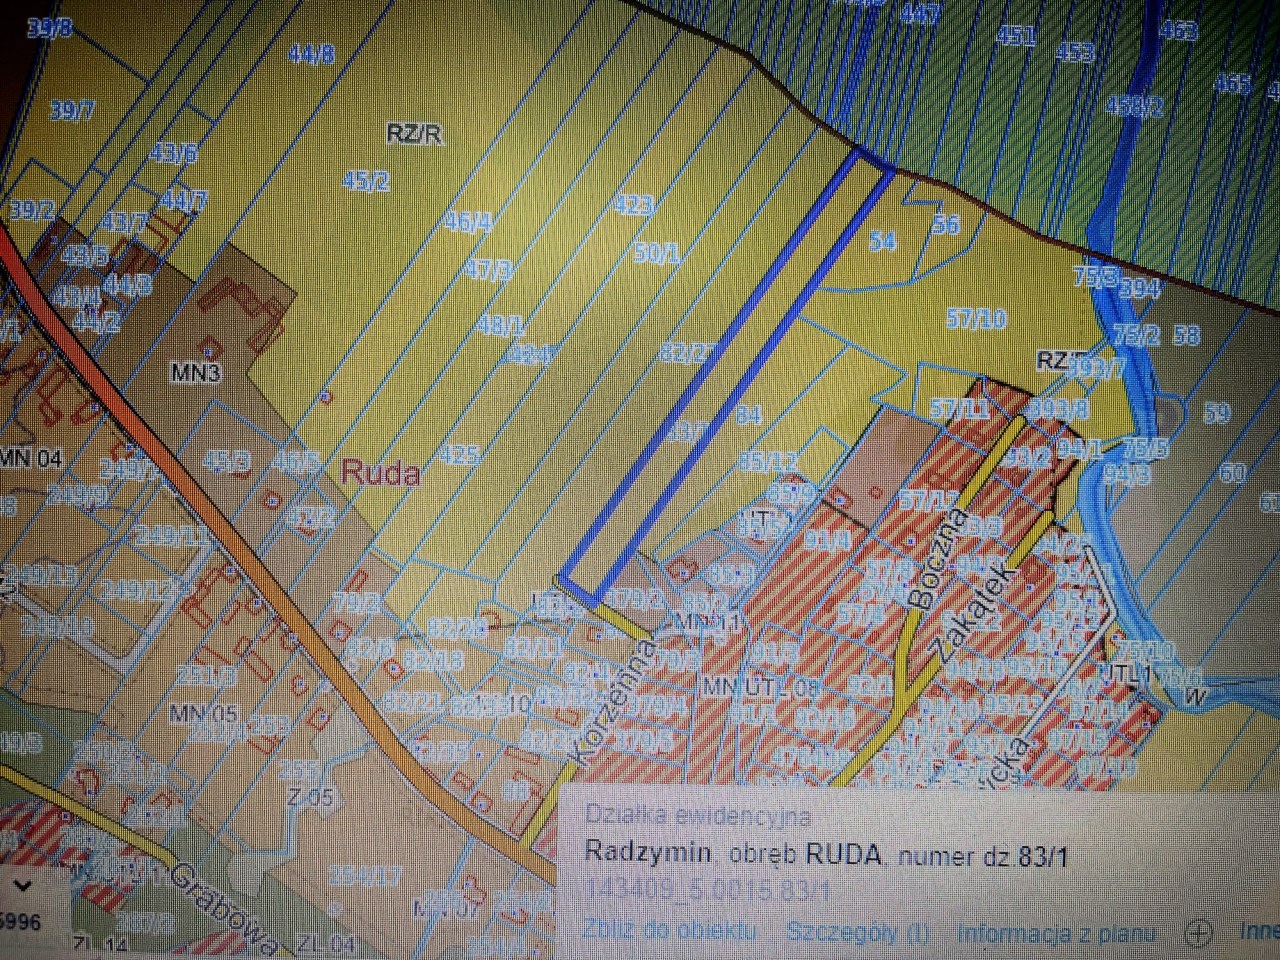Click the parcel identifier 143409_5.0015.83/1
The image size is (1280, 960).
pos(707,890)
